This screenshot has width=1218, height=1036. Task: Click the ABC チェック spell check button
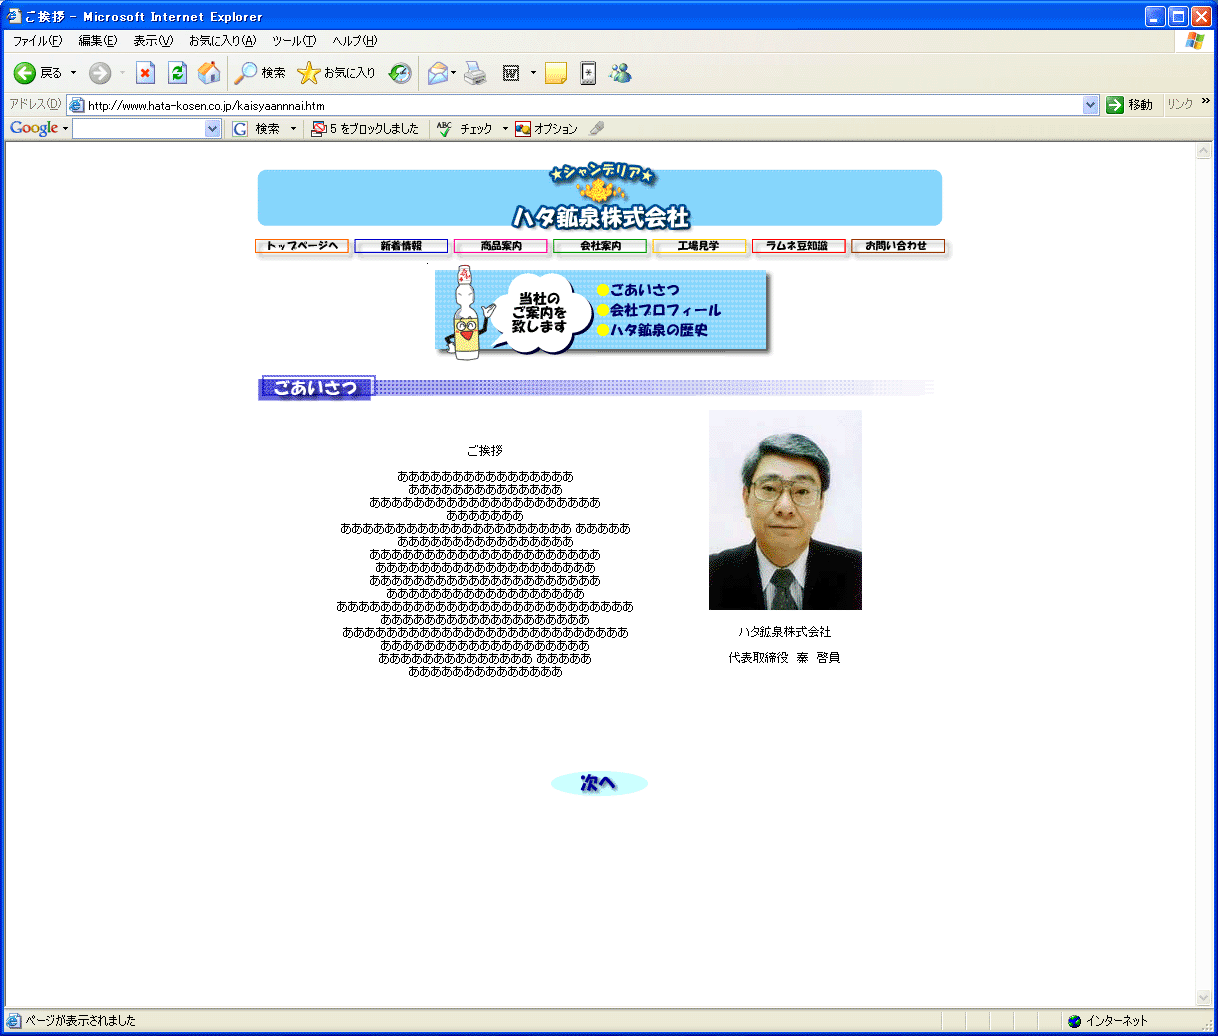(465, 129)
